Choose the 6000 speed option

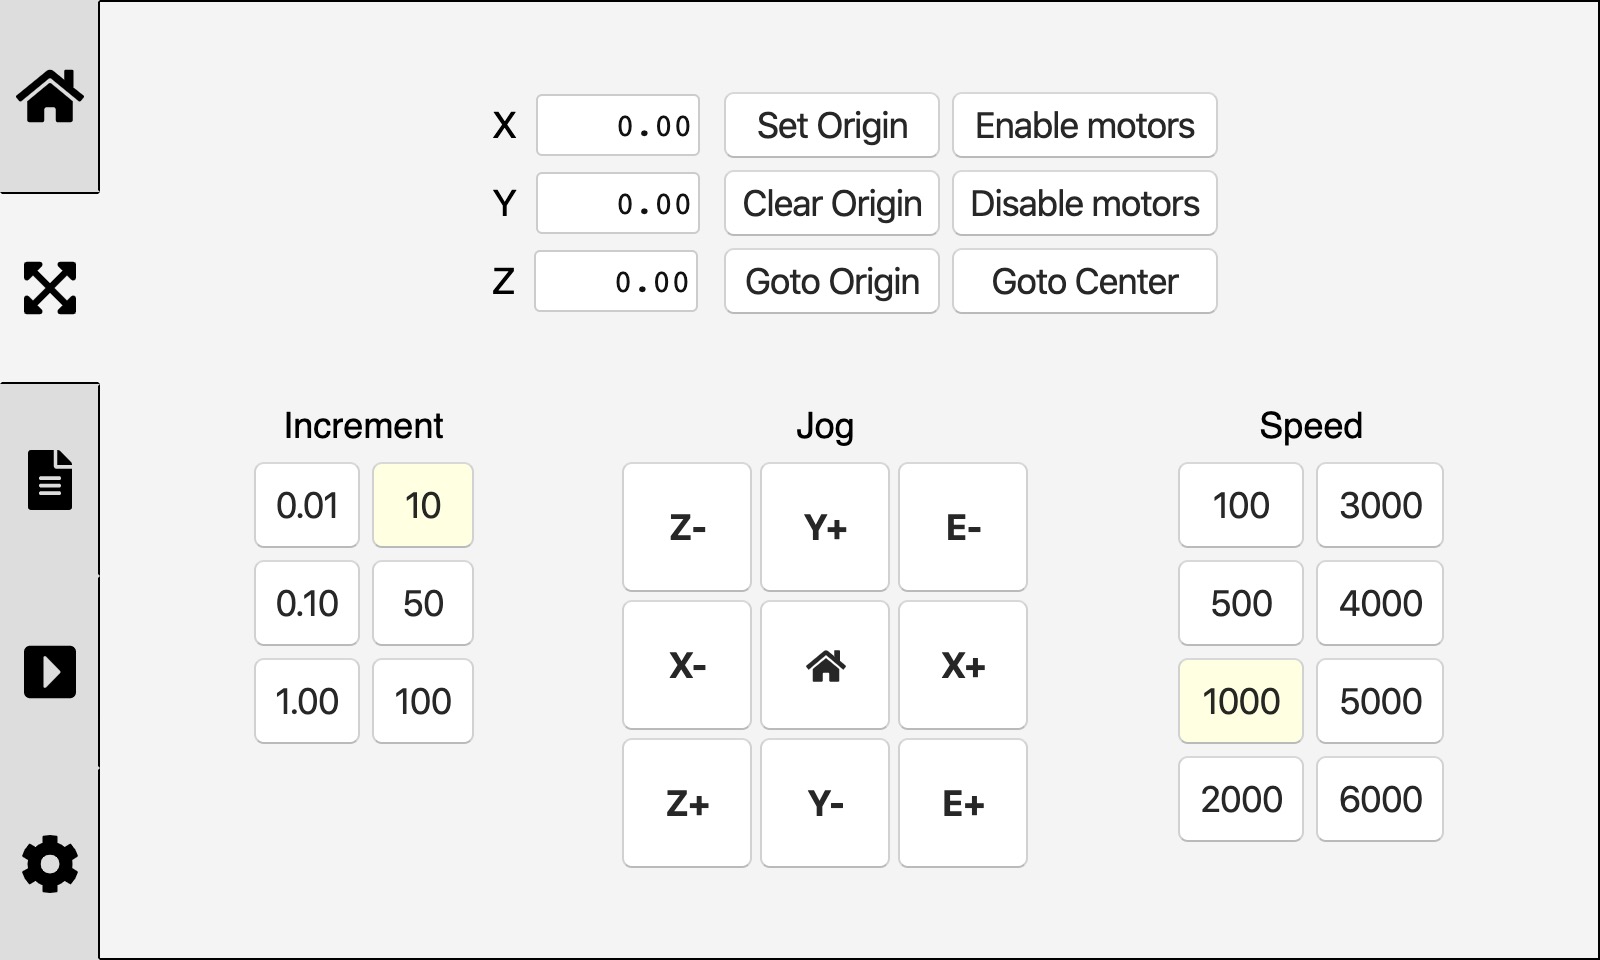coord(1379,799)
